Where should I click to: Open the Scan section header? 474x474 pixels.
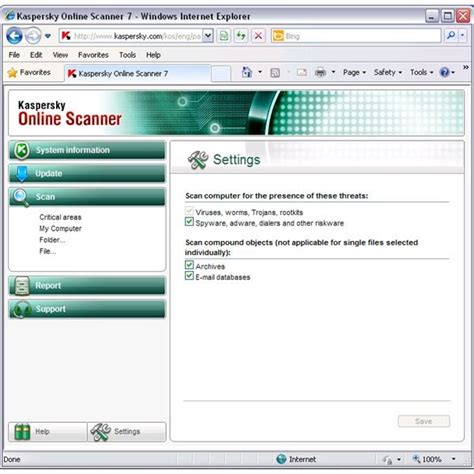(x=87, y=197)
